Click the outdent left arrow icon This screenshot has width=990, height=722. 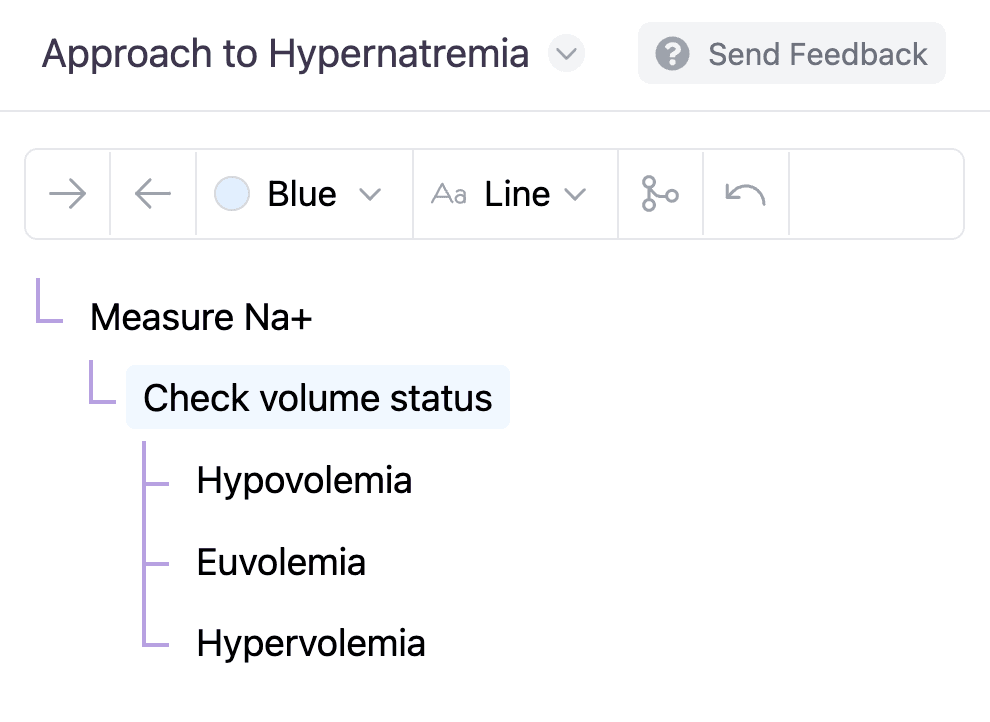[x=153, y=194]
